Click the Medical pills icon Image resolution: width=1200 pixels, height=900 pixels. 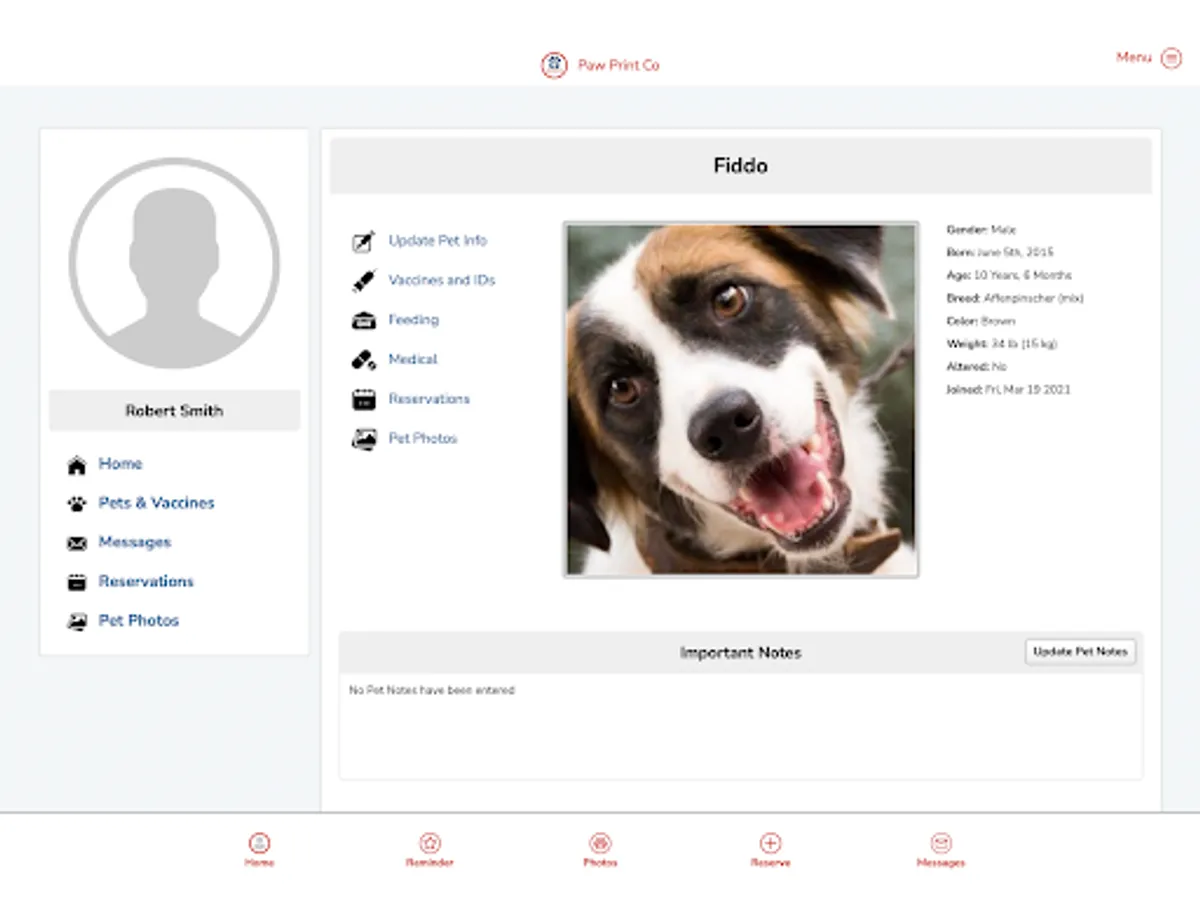click(363, 359)
